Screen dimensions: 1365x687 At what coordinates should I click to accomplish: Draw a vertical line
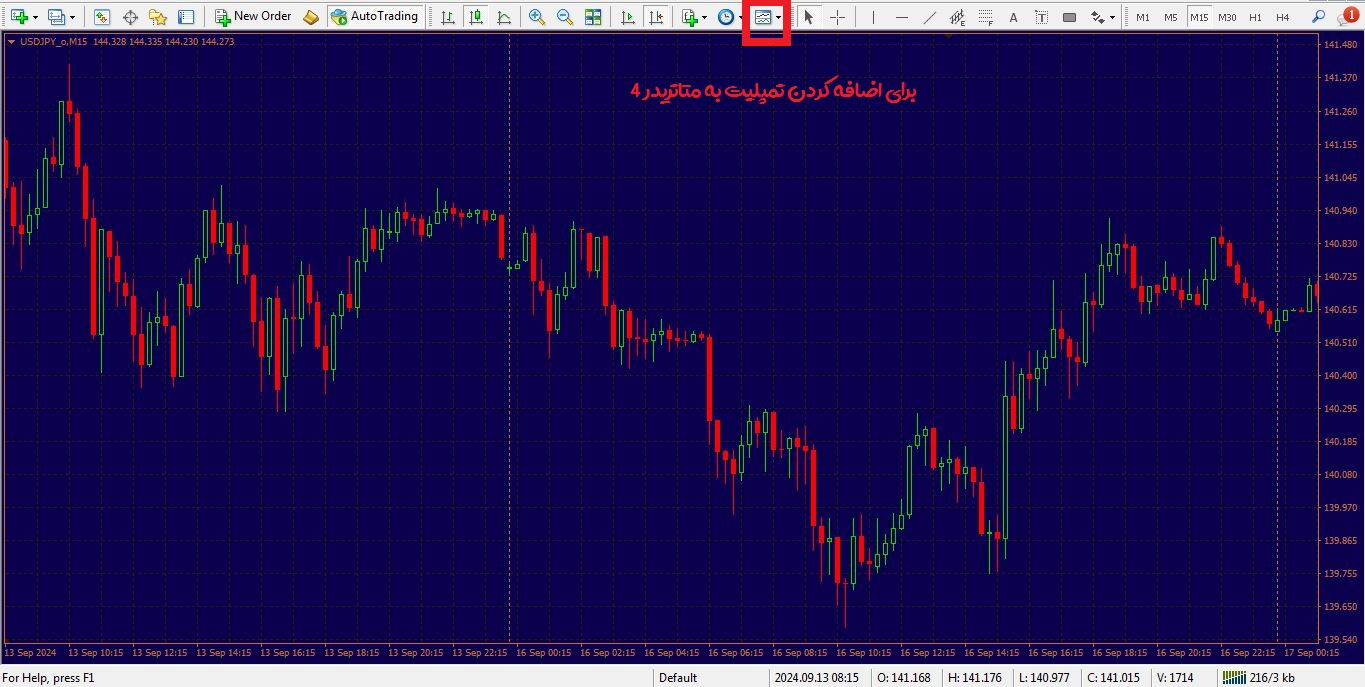[874, 17]
